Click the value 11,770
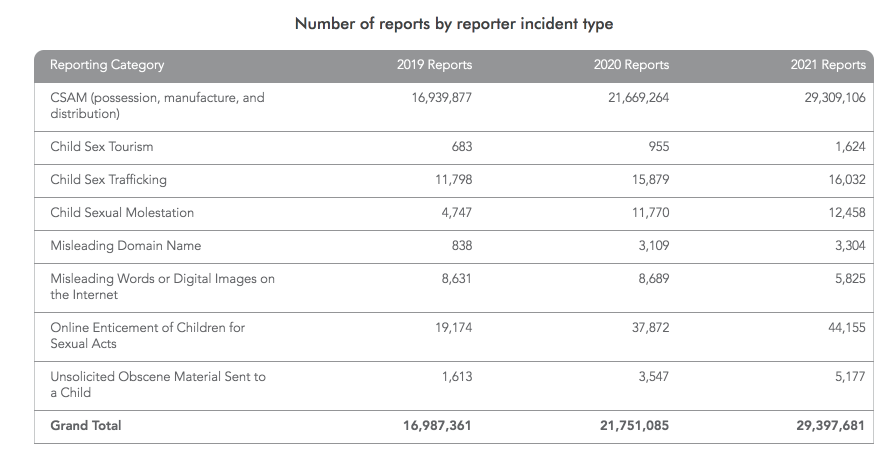 click(x=650, y=213)
